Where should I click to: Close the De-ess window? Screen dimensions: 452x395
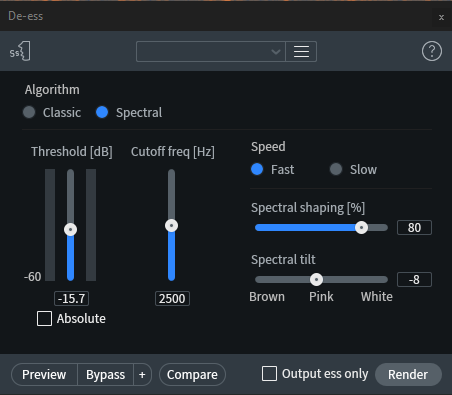click(x=441, y=17)
